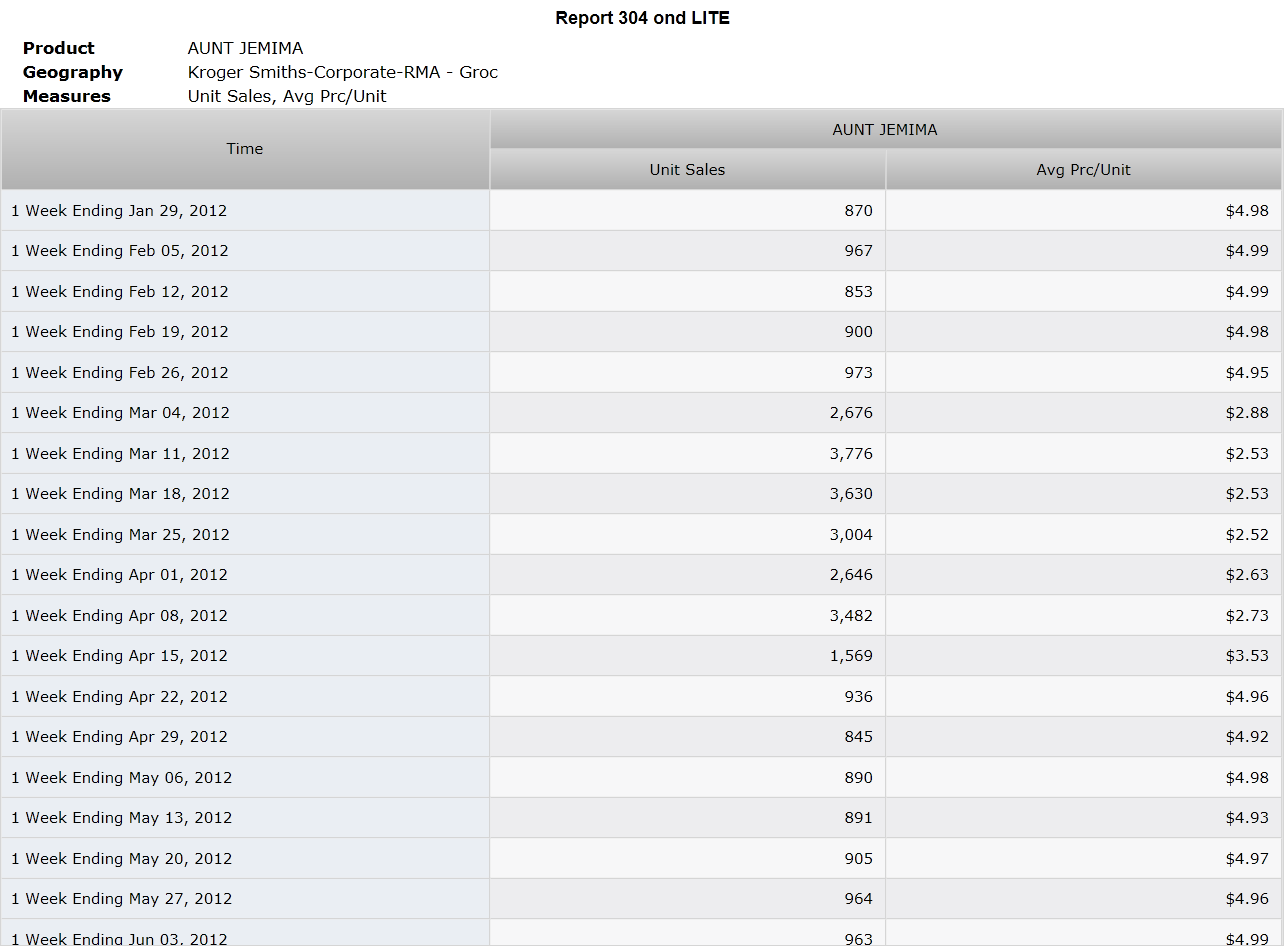Click the 'Avg Prc/Unit' column header

(1083, 170)
